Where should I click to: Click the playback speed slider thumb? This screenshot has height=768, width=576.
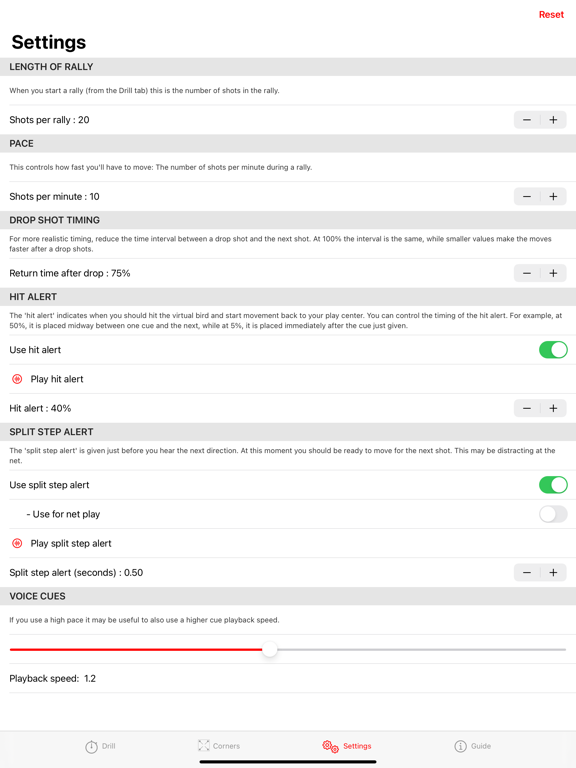pyautogui.click(x=269, y=649)
